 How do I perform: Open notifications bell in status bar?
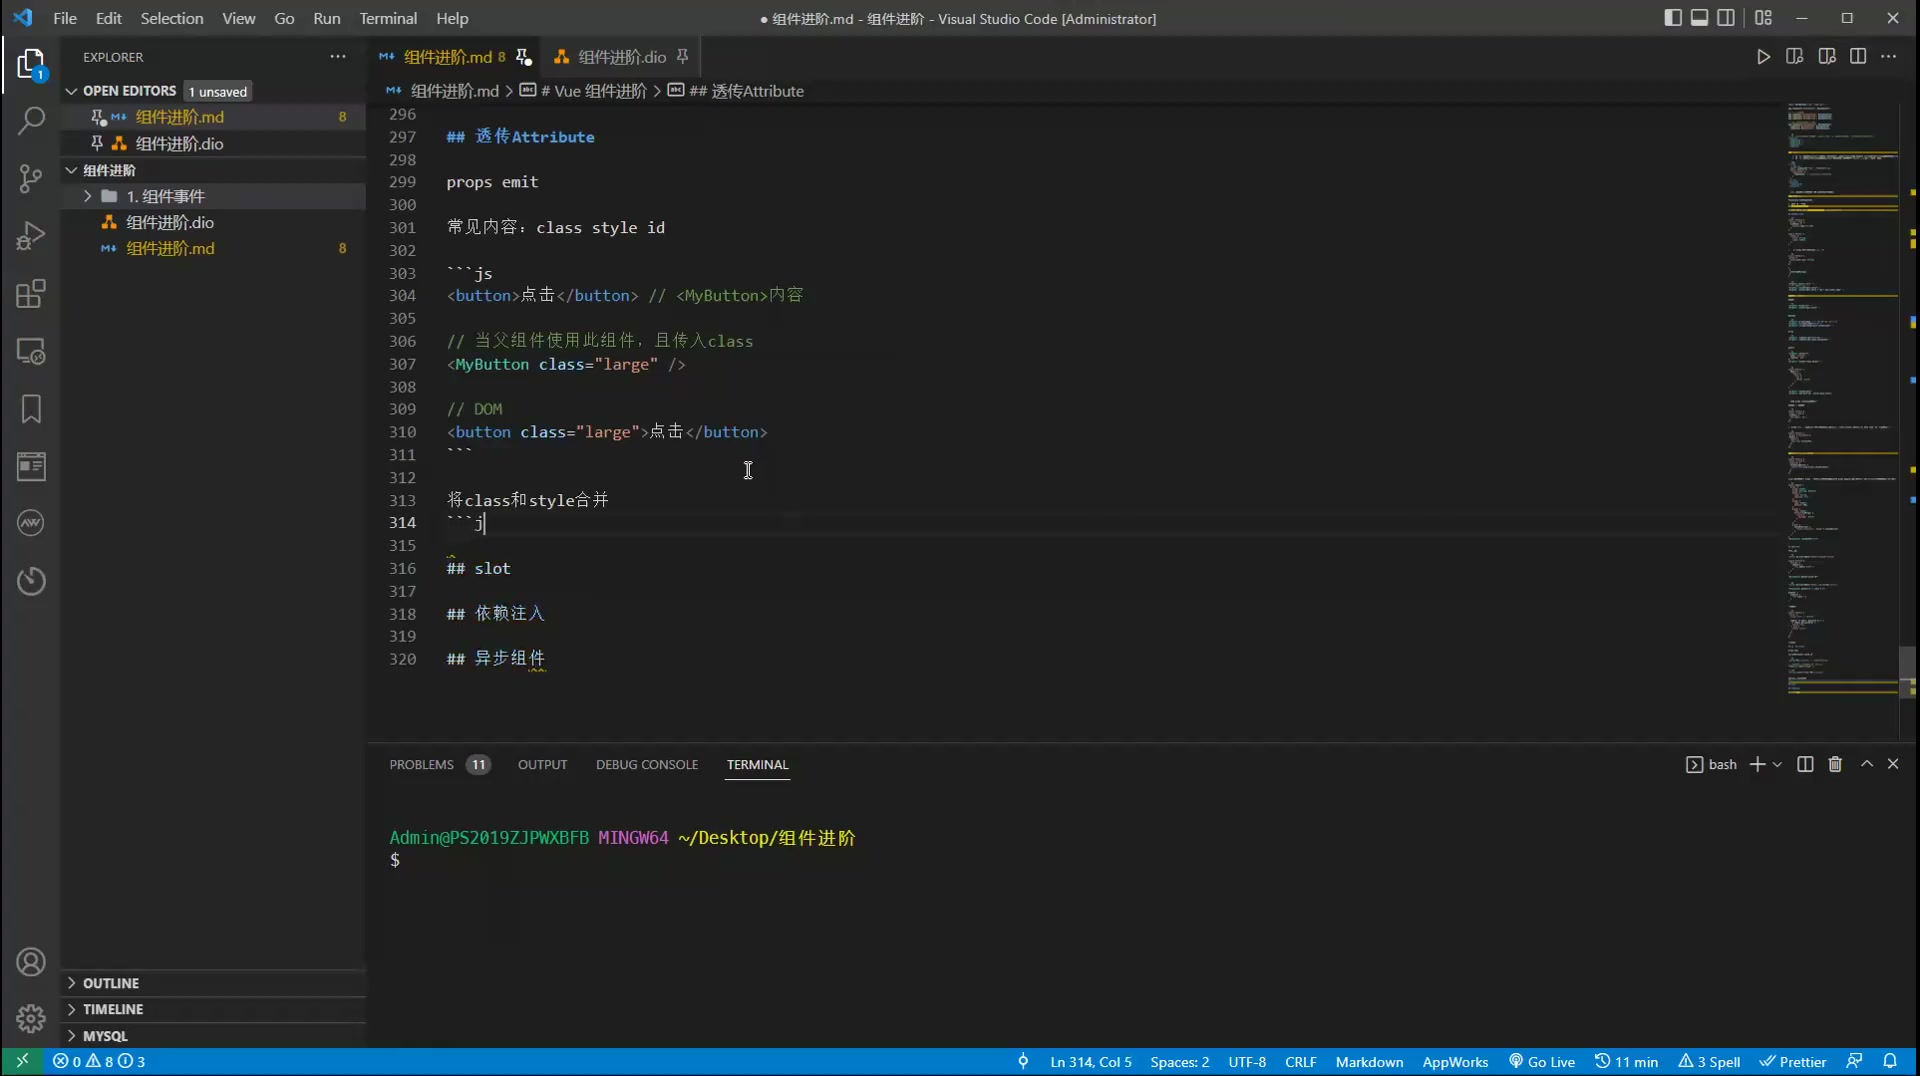[1889, 1061]
